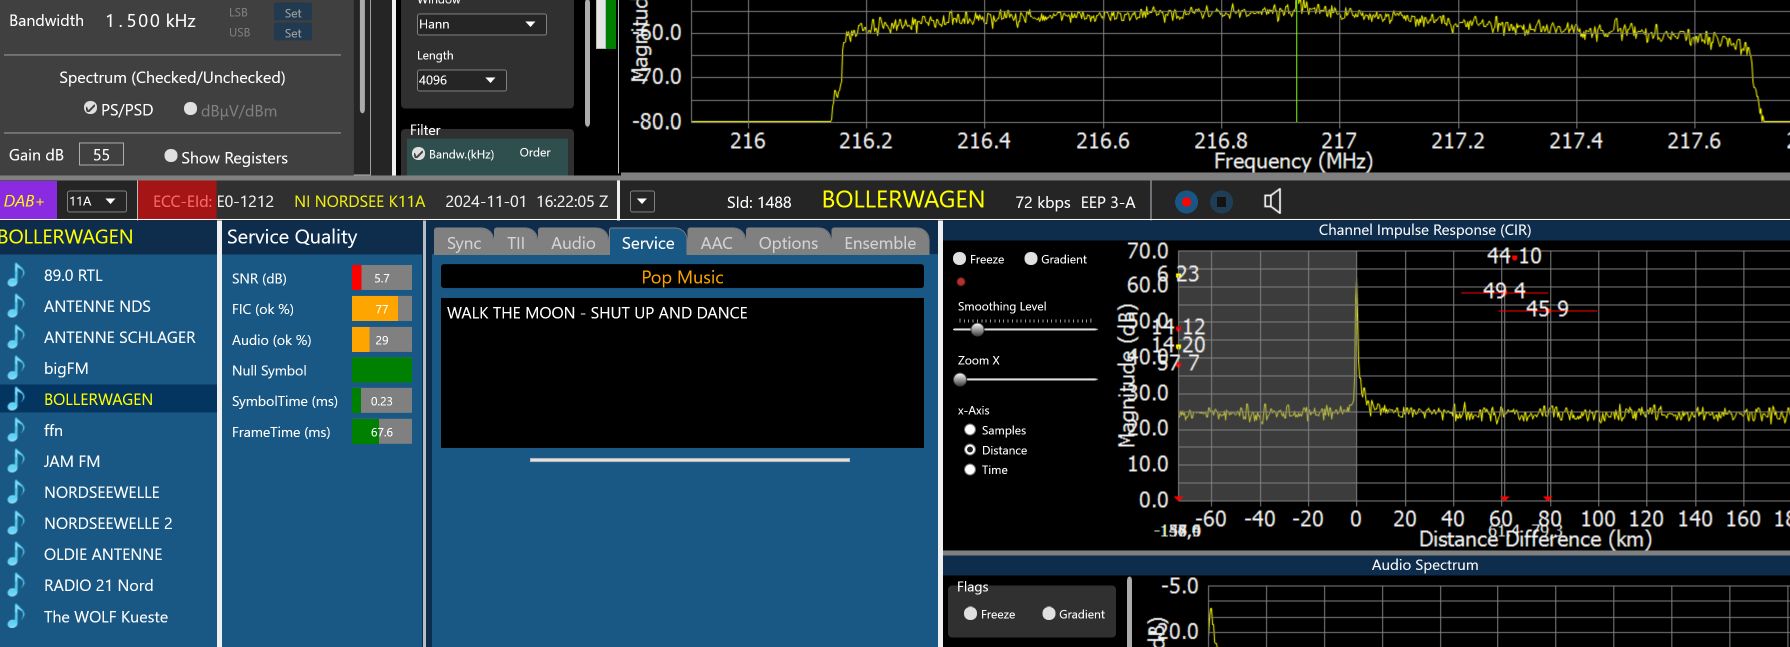Viewport: 1790px width, 647px height.
Task: Open the Hann window dropdown
Action: click(481, 24)
